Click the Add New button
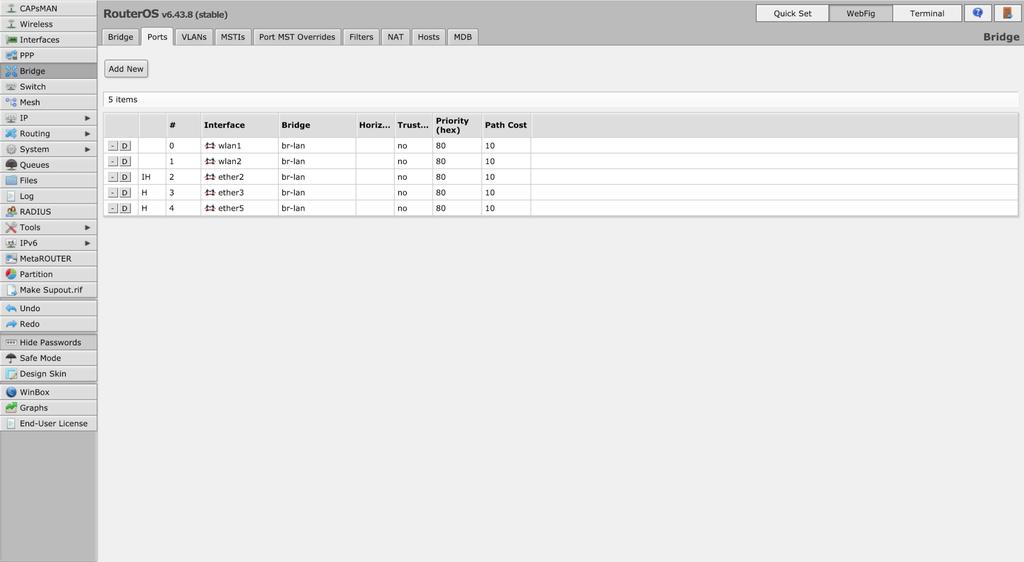 coord(126,69)
